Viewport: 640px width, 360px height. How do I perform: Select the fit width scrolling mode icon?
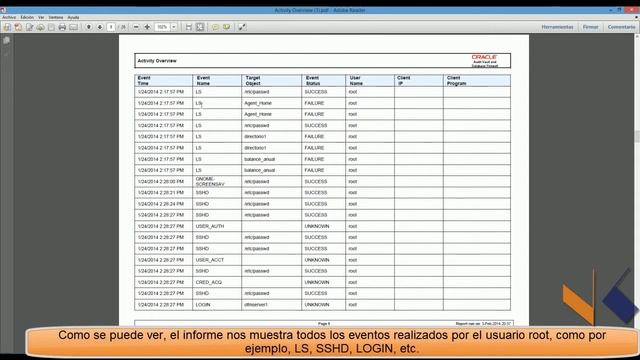click(x=189, y=27)
